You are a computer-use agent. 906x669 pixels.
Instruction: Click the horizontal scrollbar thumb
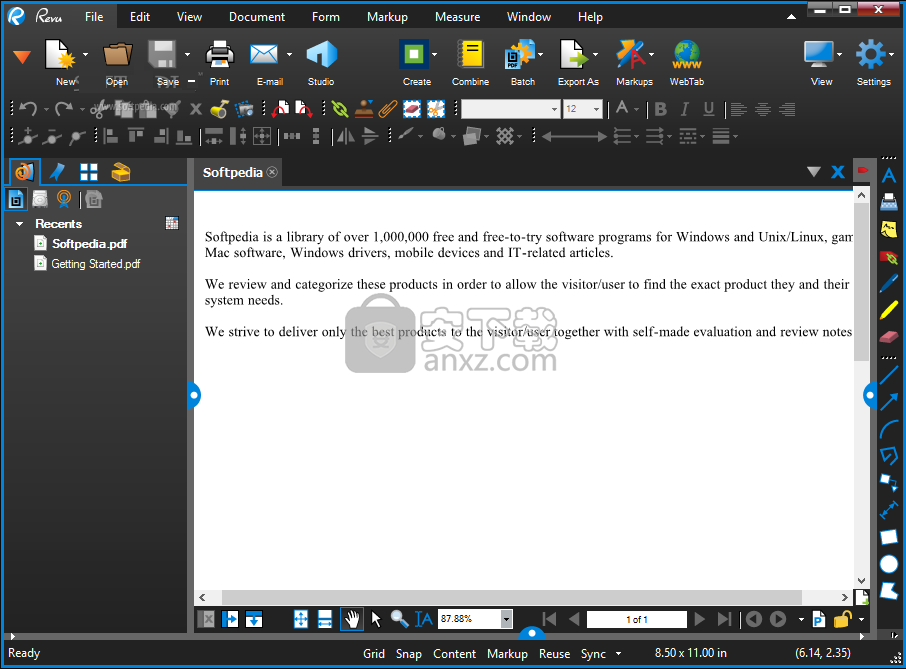[512, 597]
